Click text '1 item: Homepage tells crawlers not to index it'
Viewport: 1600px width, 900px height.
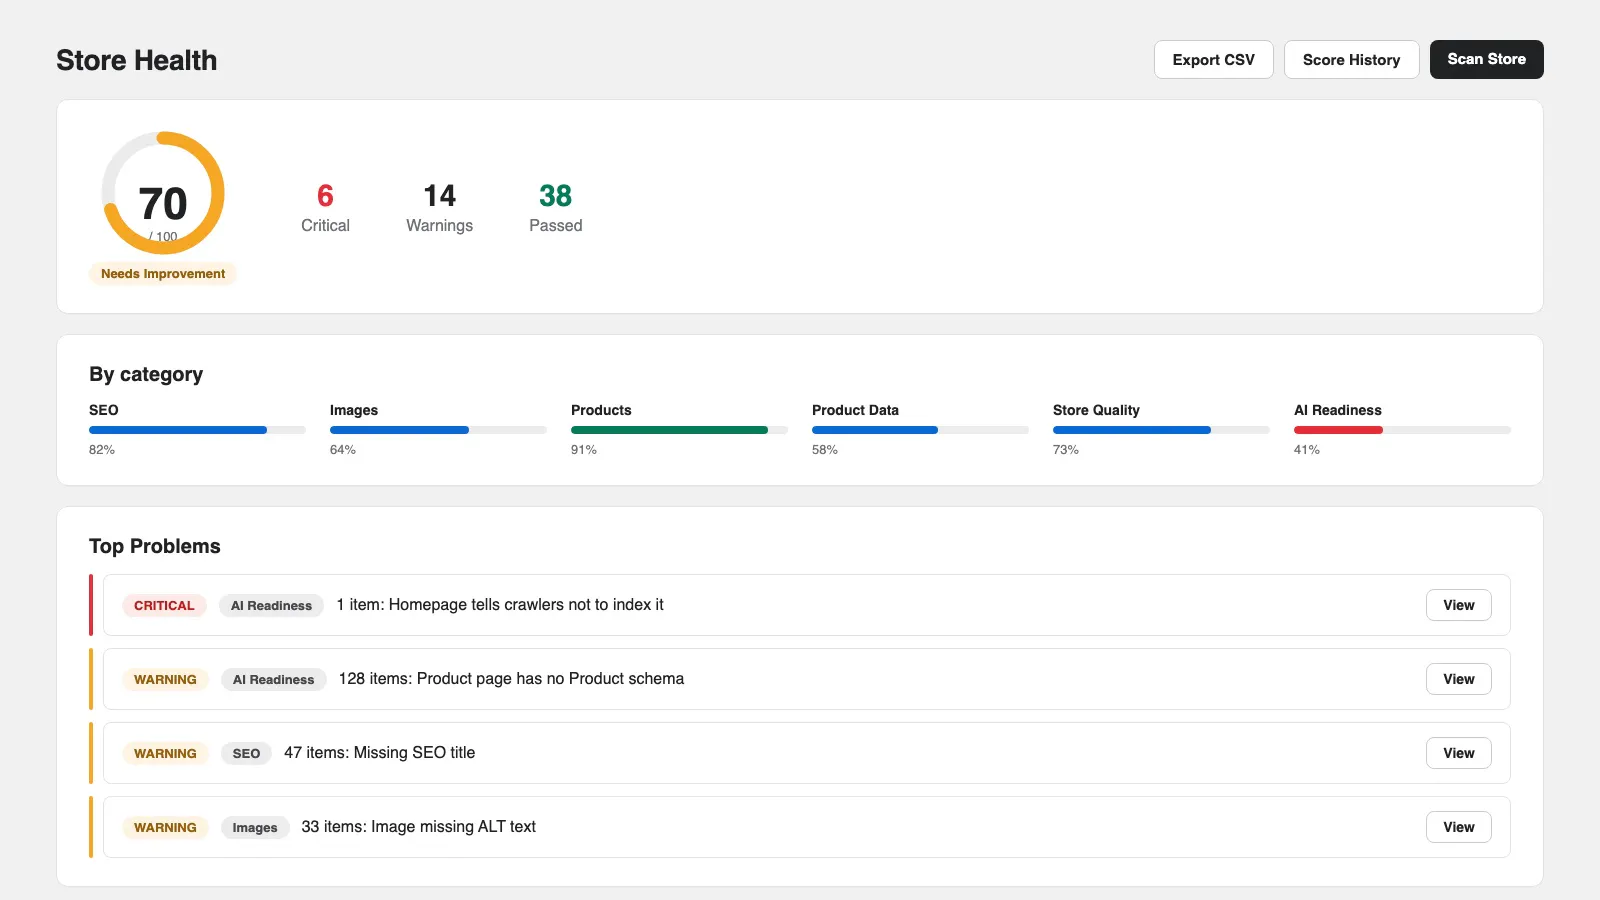click(x=500, y=605)
